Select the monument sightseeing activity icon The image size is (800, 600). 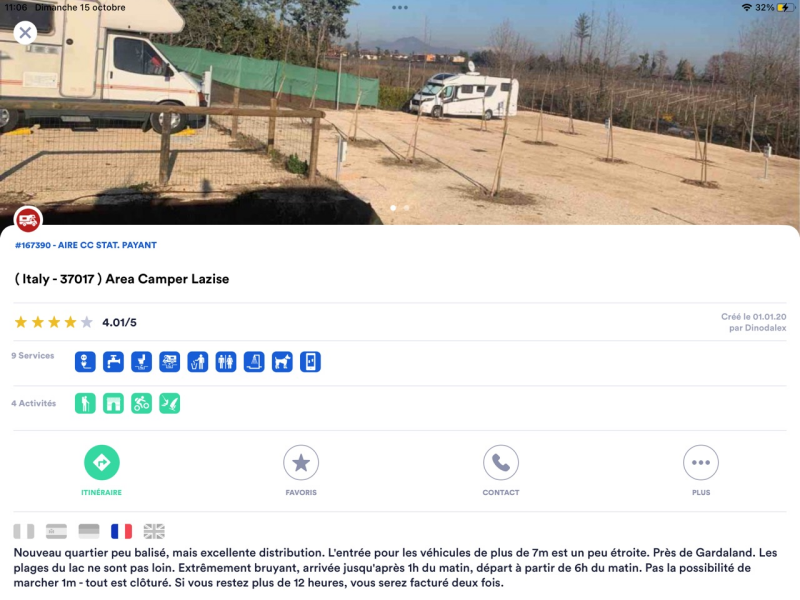tap(113, 403)
